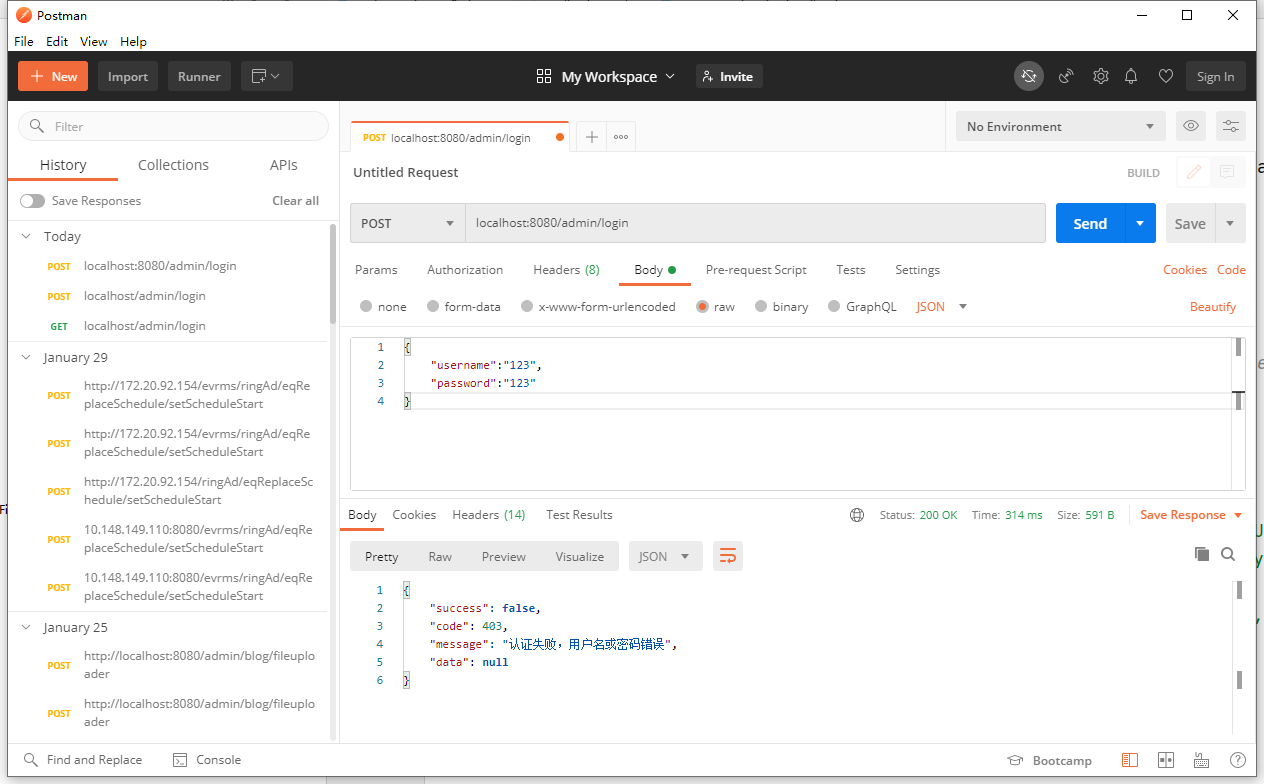Click the pencil build mode icon
Viewport: 1264px width, 784px height.
(x=1193, y=172)
